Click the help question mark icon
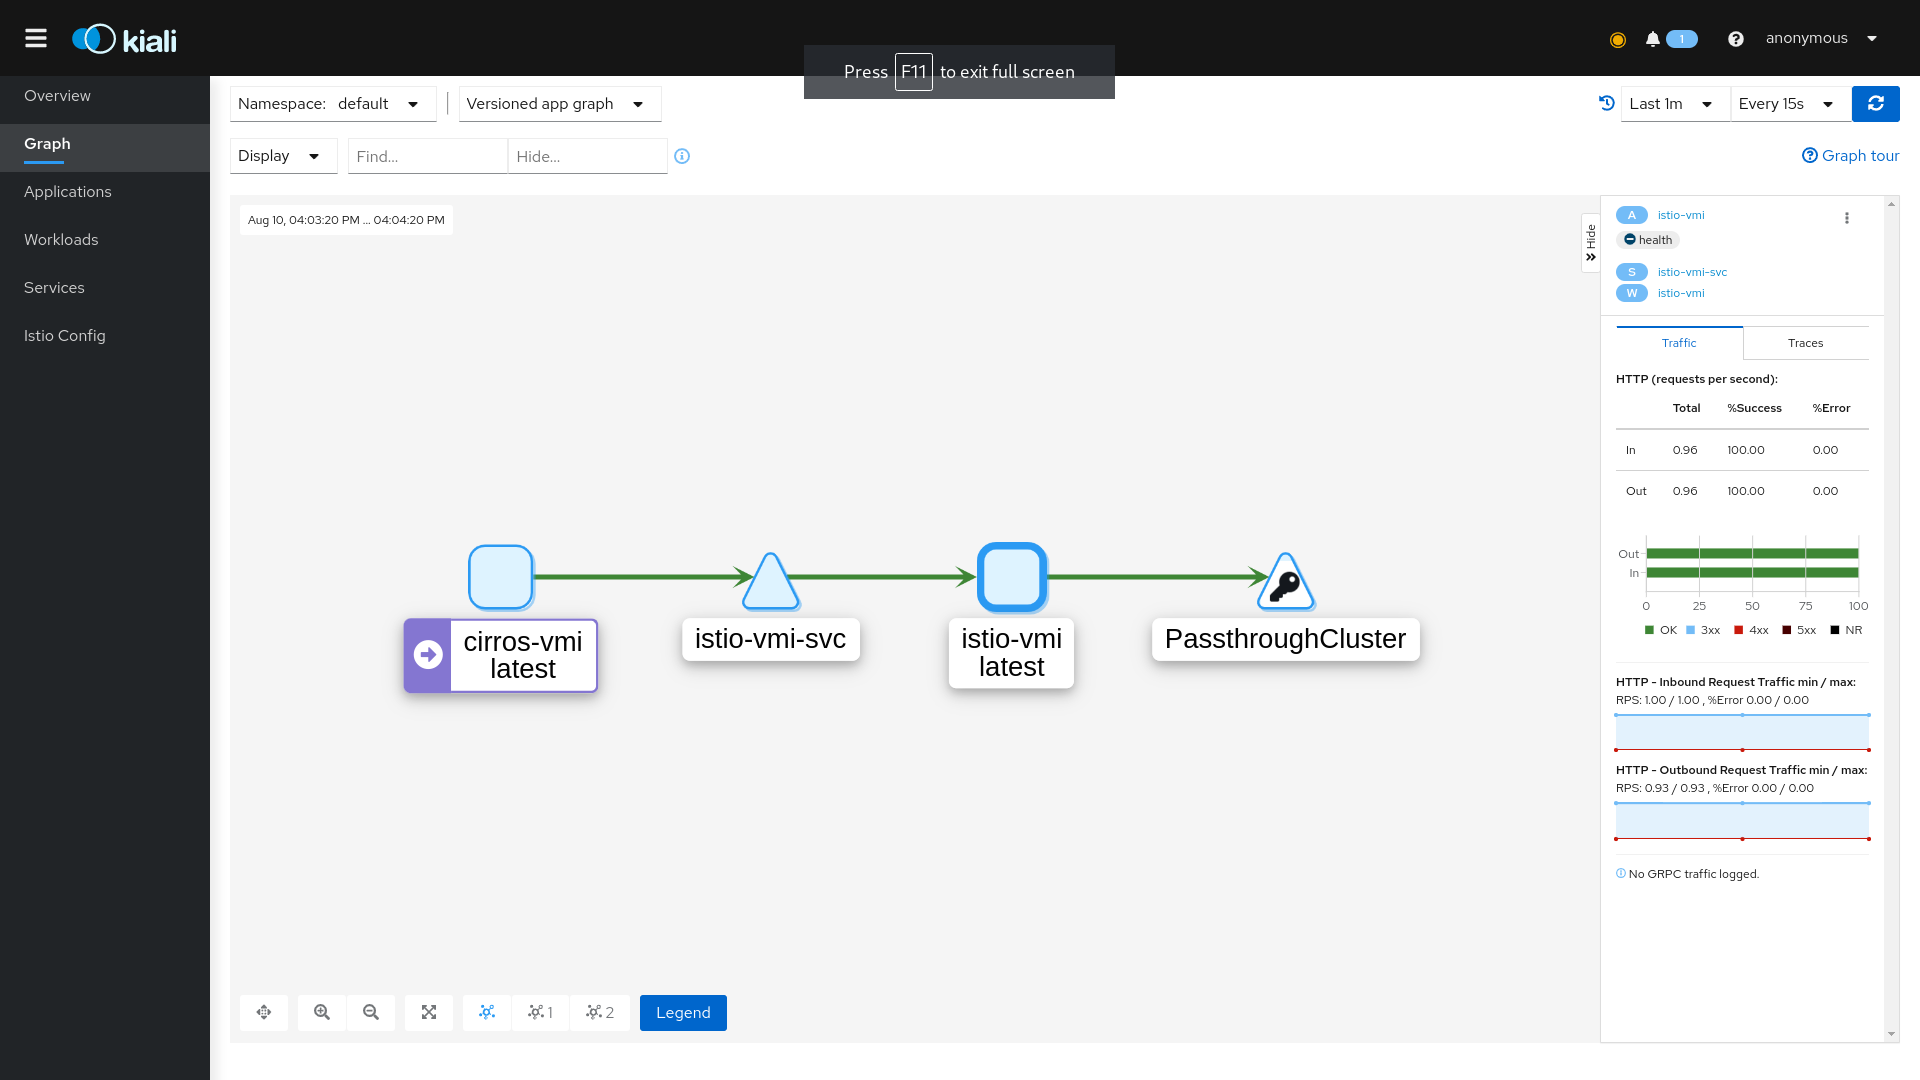This screenshot has height=1080, width=1920. click(1736, 39)
